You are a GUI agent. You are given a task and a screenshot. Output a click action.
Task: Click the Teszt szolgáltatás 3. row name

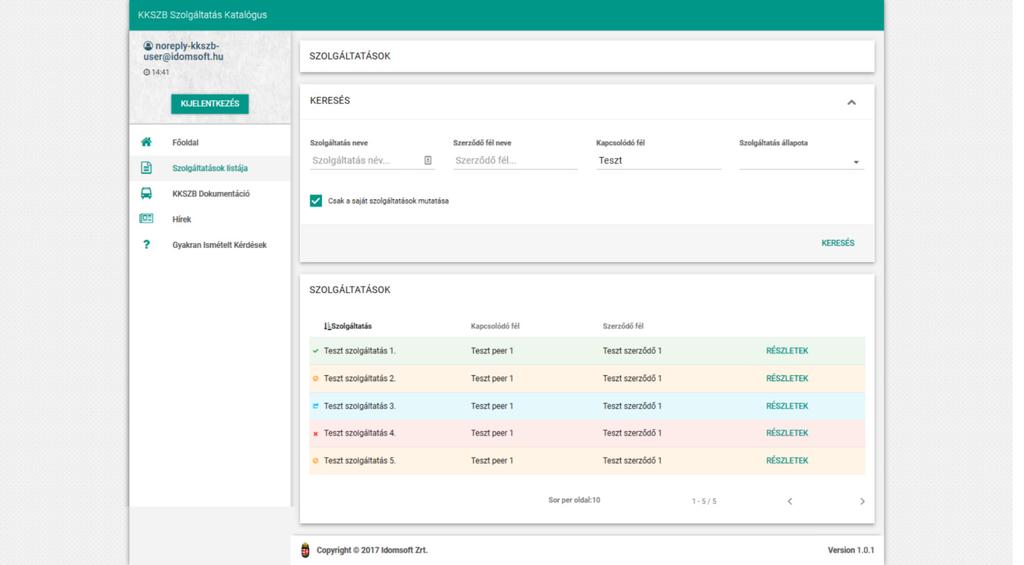click(360, 406)
